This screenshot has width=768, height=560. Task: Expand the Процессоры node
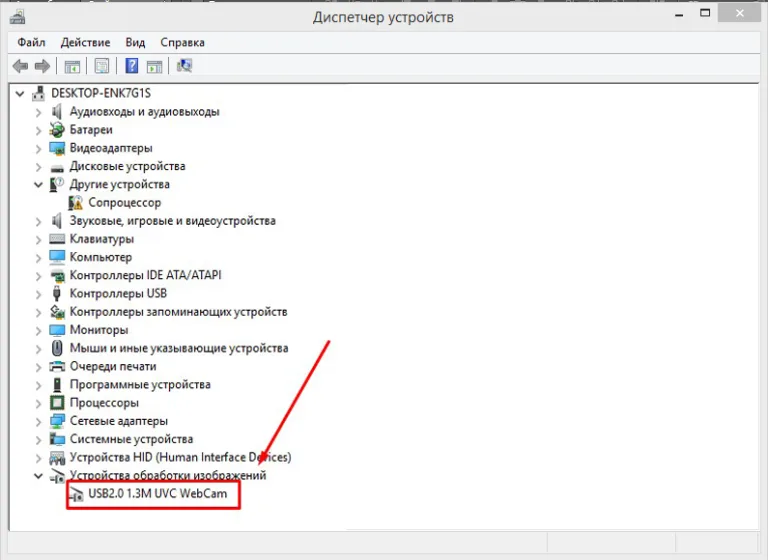[39, 403]
